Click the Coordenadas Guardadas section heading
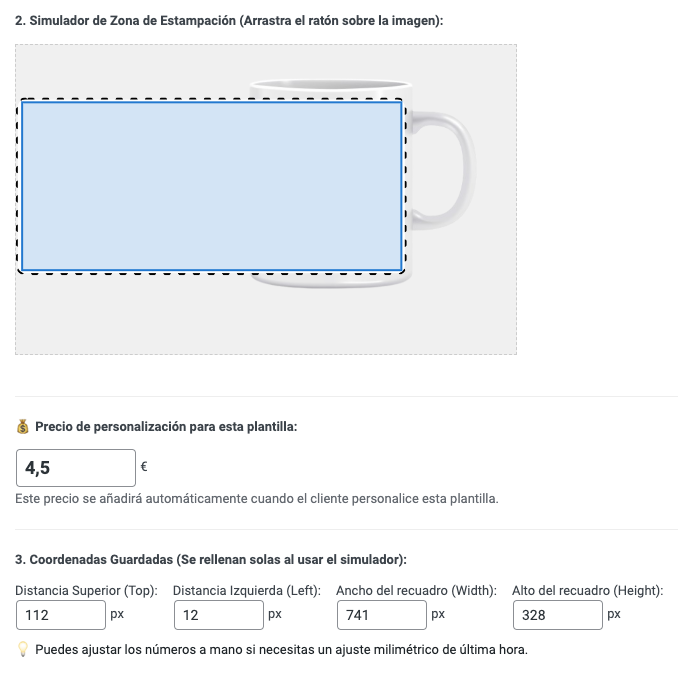The width and height of the screenshot is (678, 676). point(211,560)
